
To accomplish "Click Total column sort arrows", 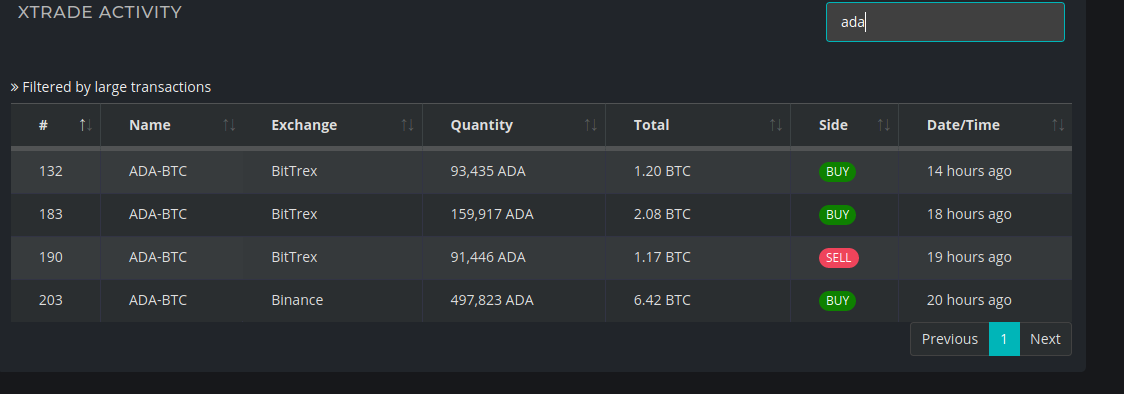I will click(776, 125).
